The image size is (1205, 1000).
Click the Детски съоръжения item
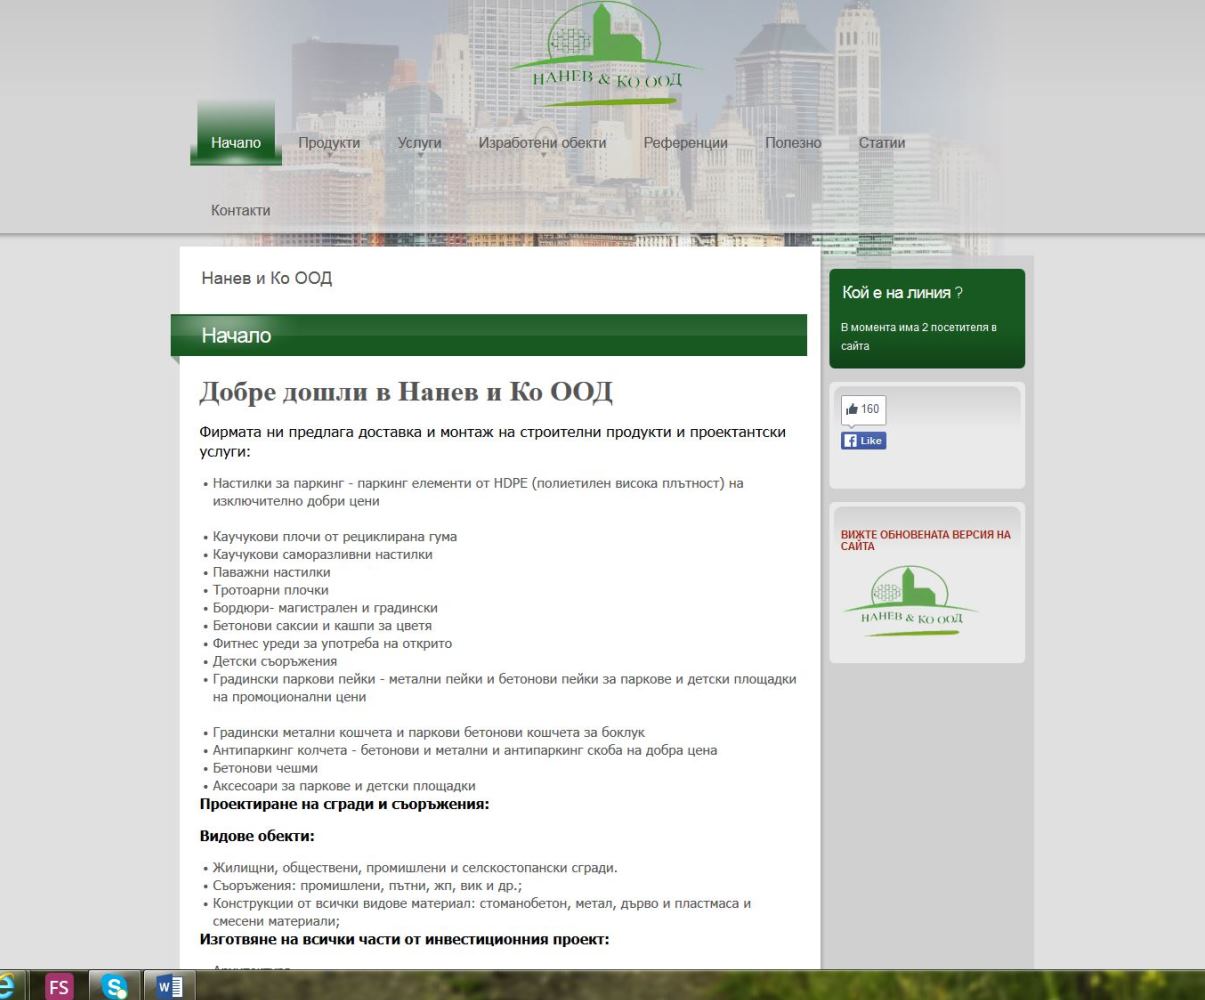[275, 661]
